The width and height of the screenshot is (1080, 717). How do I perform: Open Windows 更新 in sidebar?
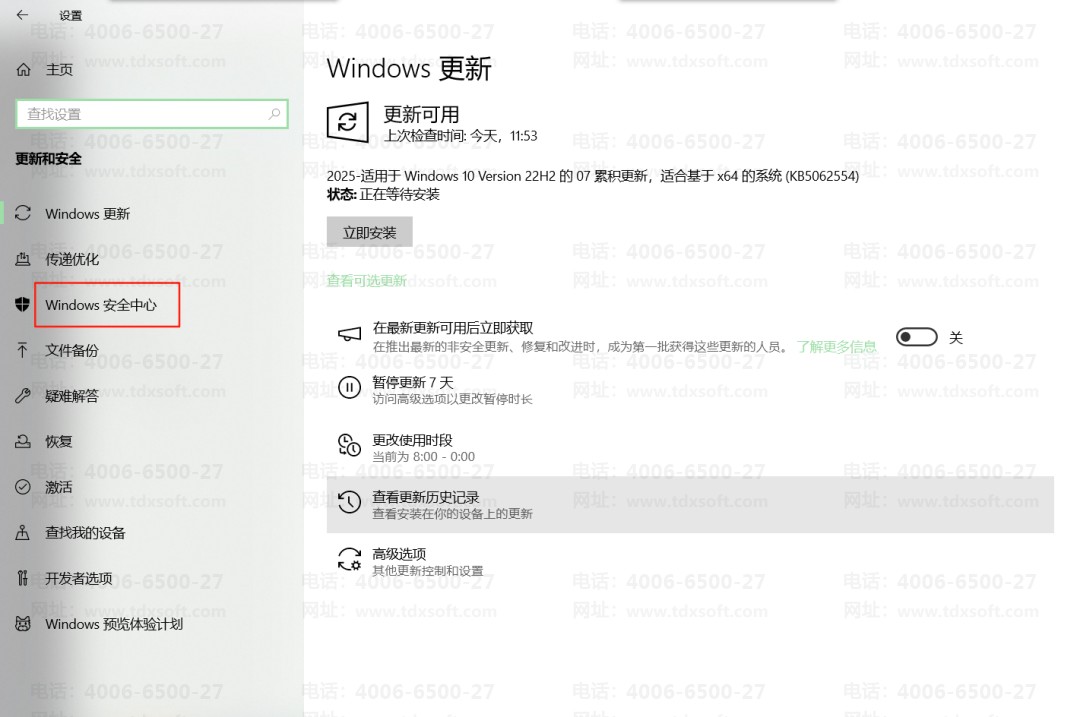(x=87, y=214)
